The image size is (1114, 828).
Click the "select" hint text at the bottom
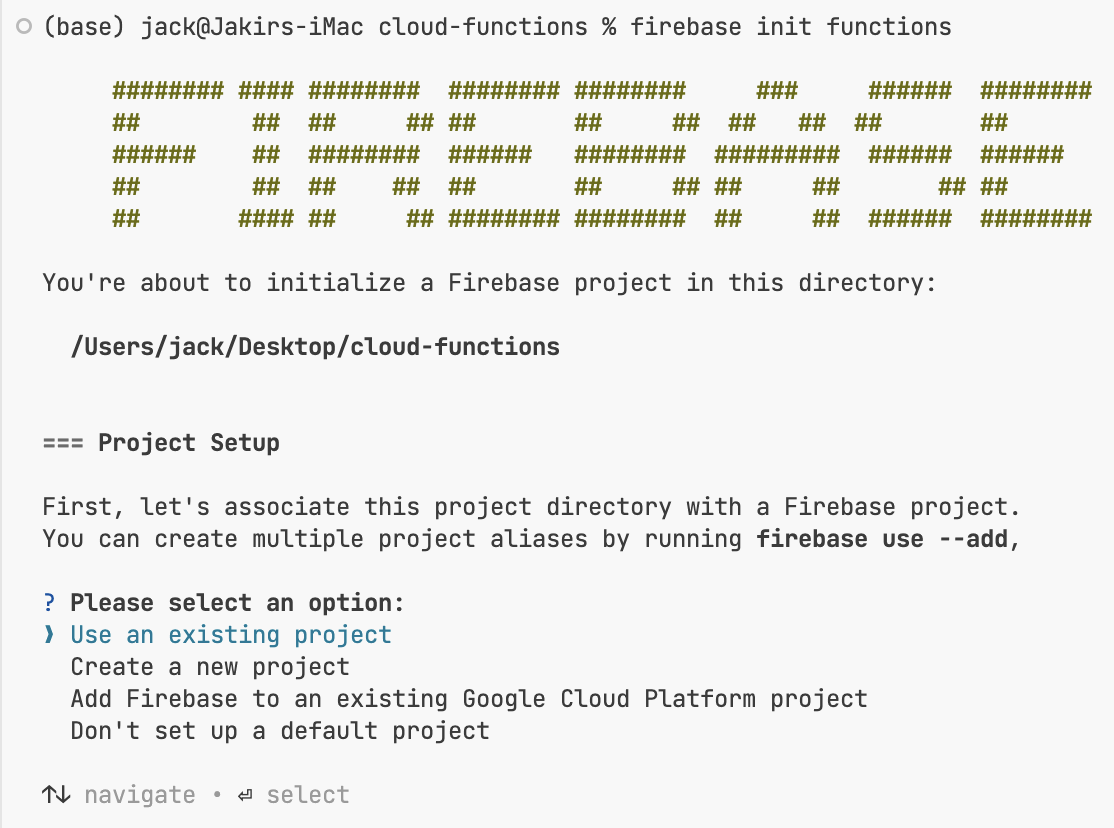tap(308, 795)
